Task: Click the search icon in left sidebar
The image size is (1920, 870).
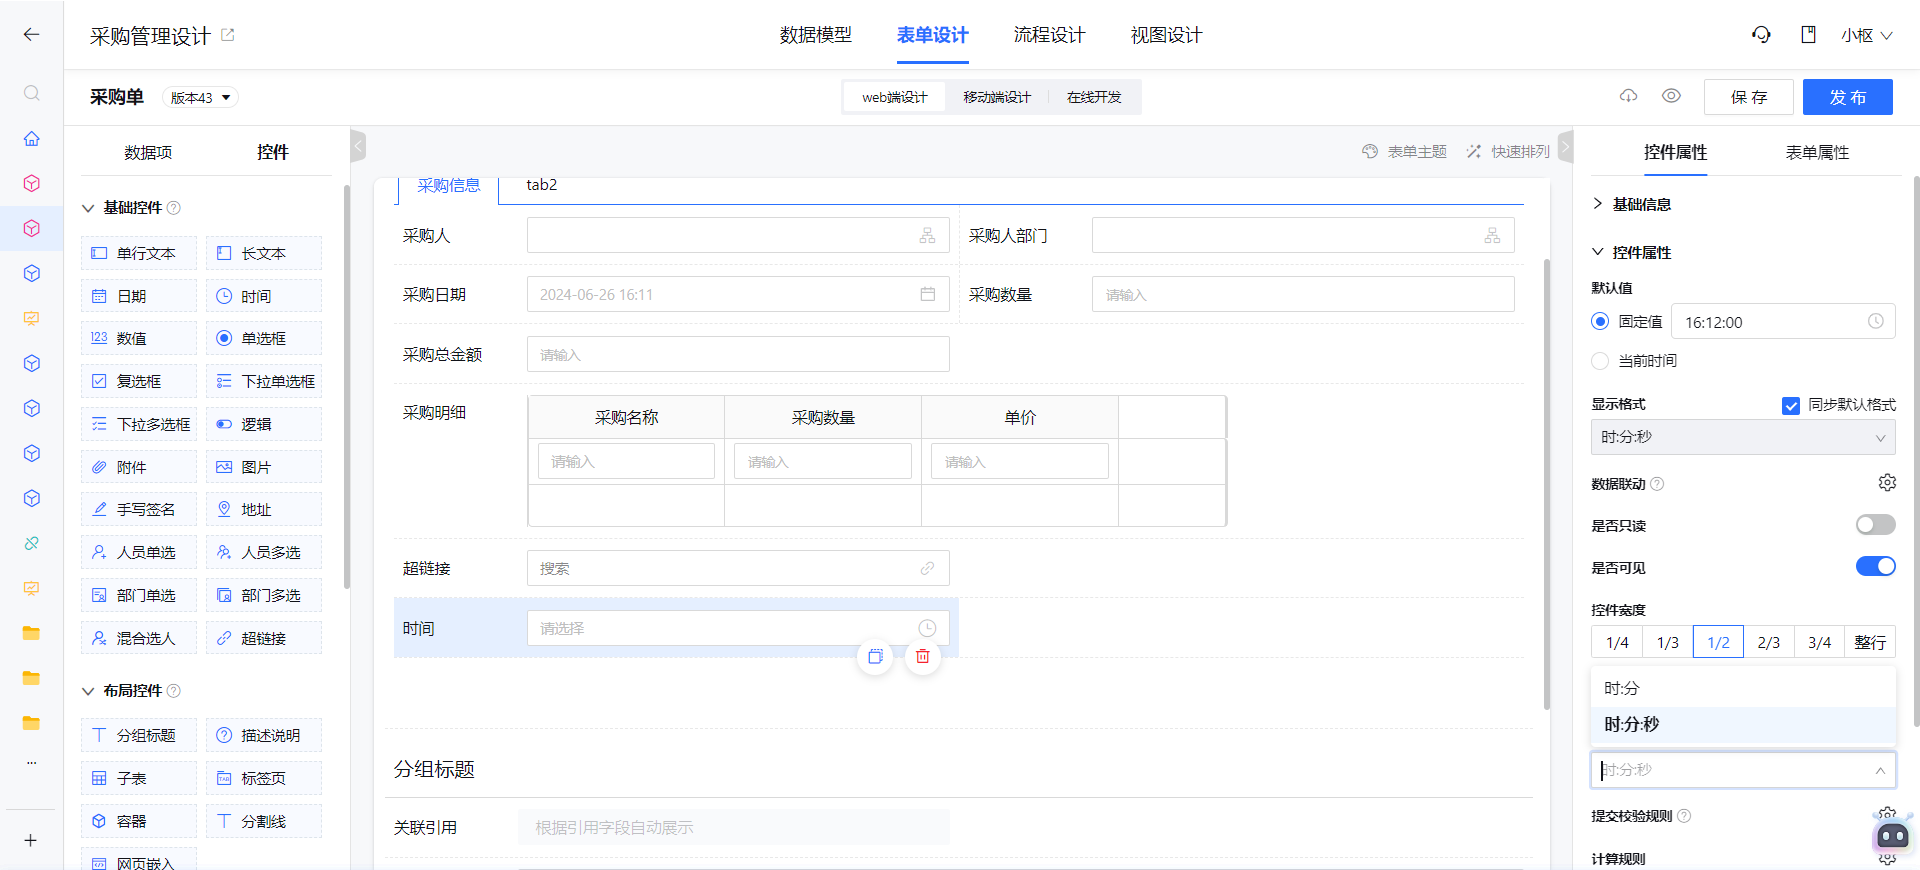Action: 32,93
